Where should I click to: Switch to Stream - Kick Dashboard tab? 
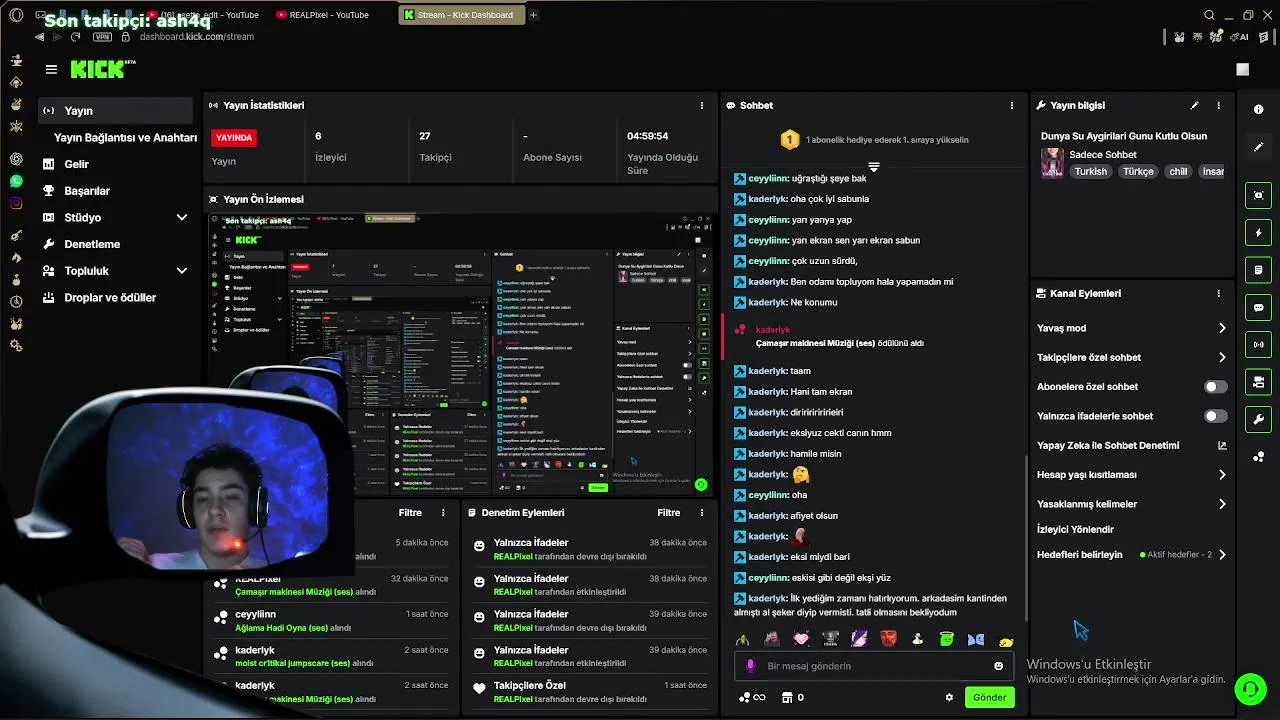460,15
